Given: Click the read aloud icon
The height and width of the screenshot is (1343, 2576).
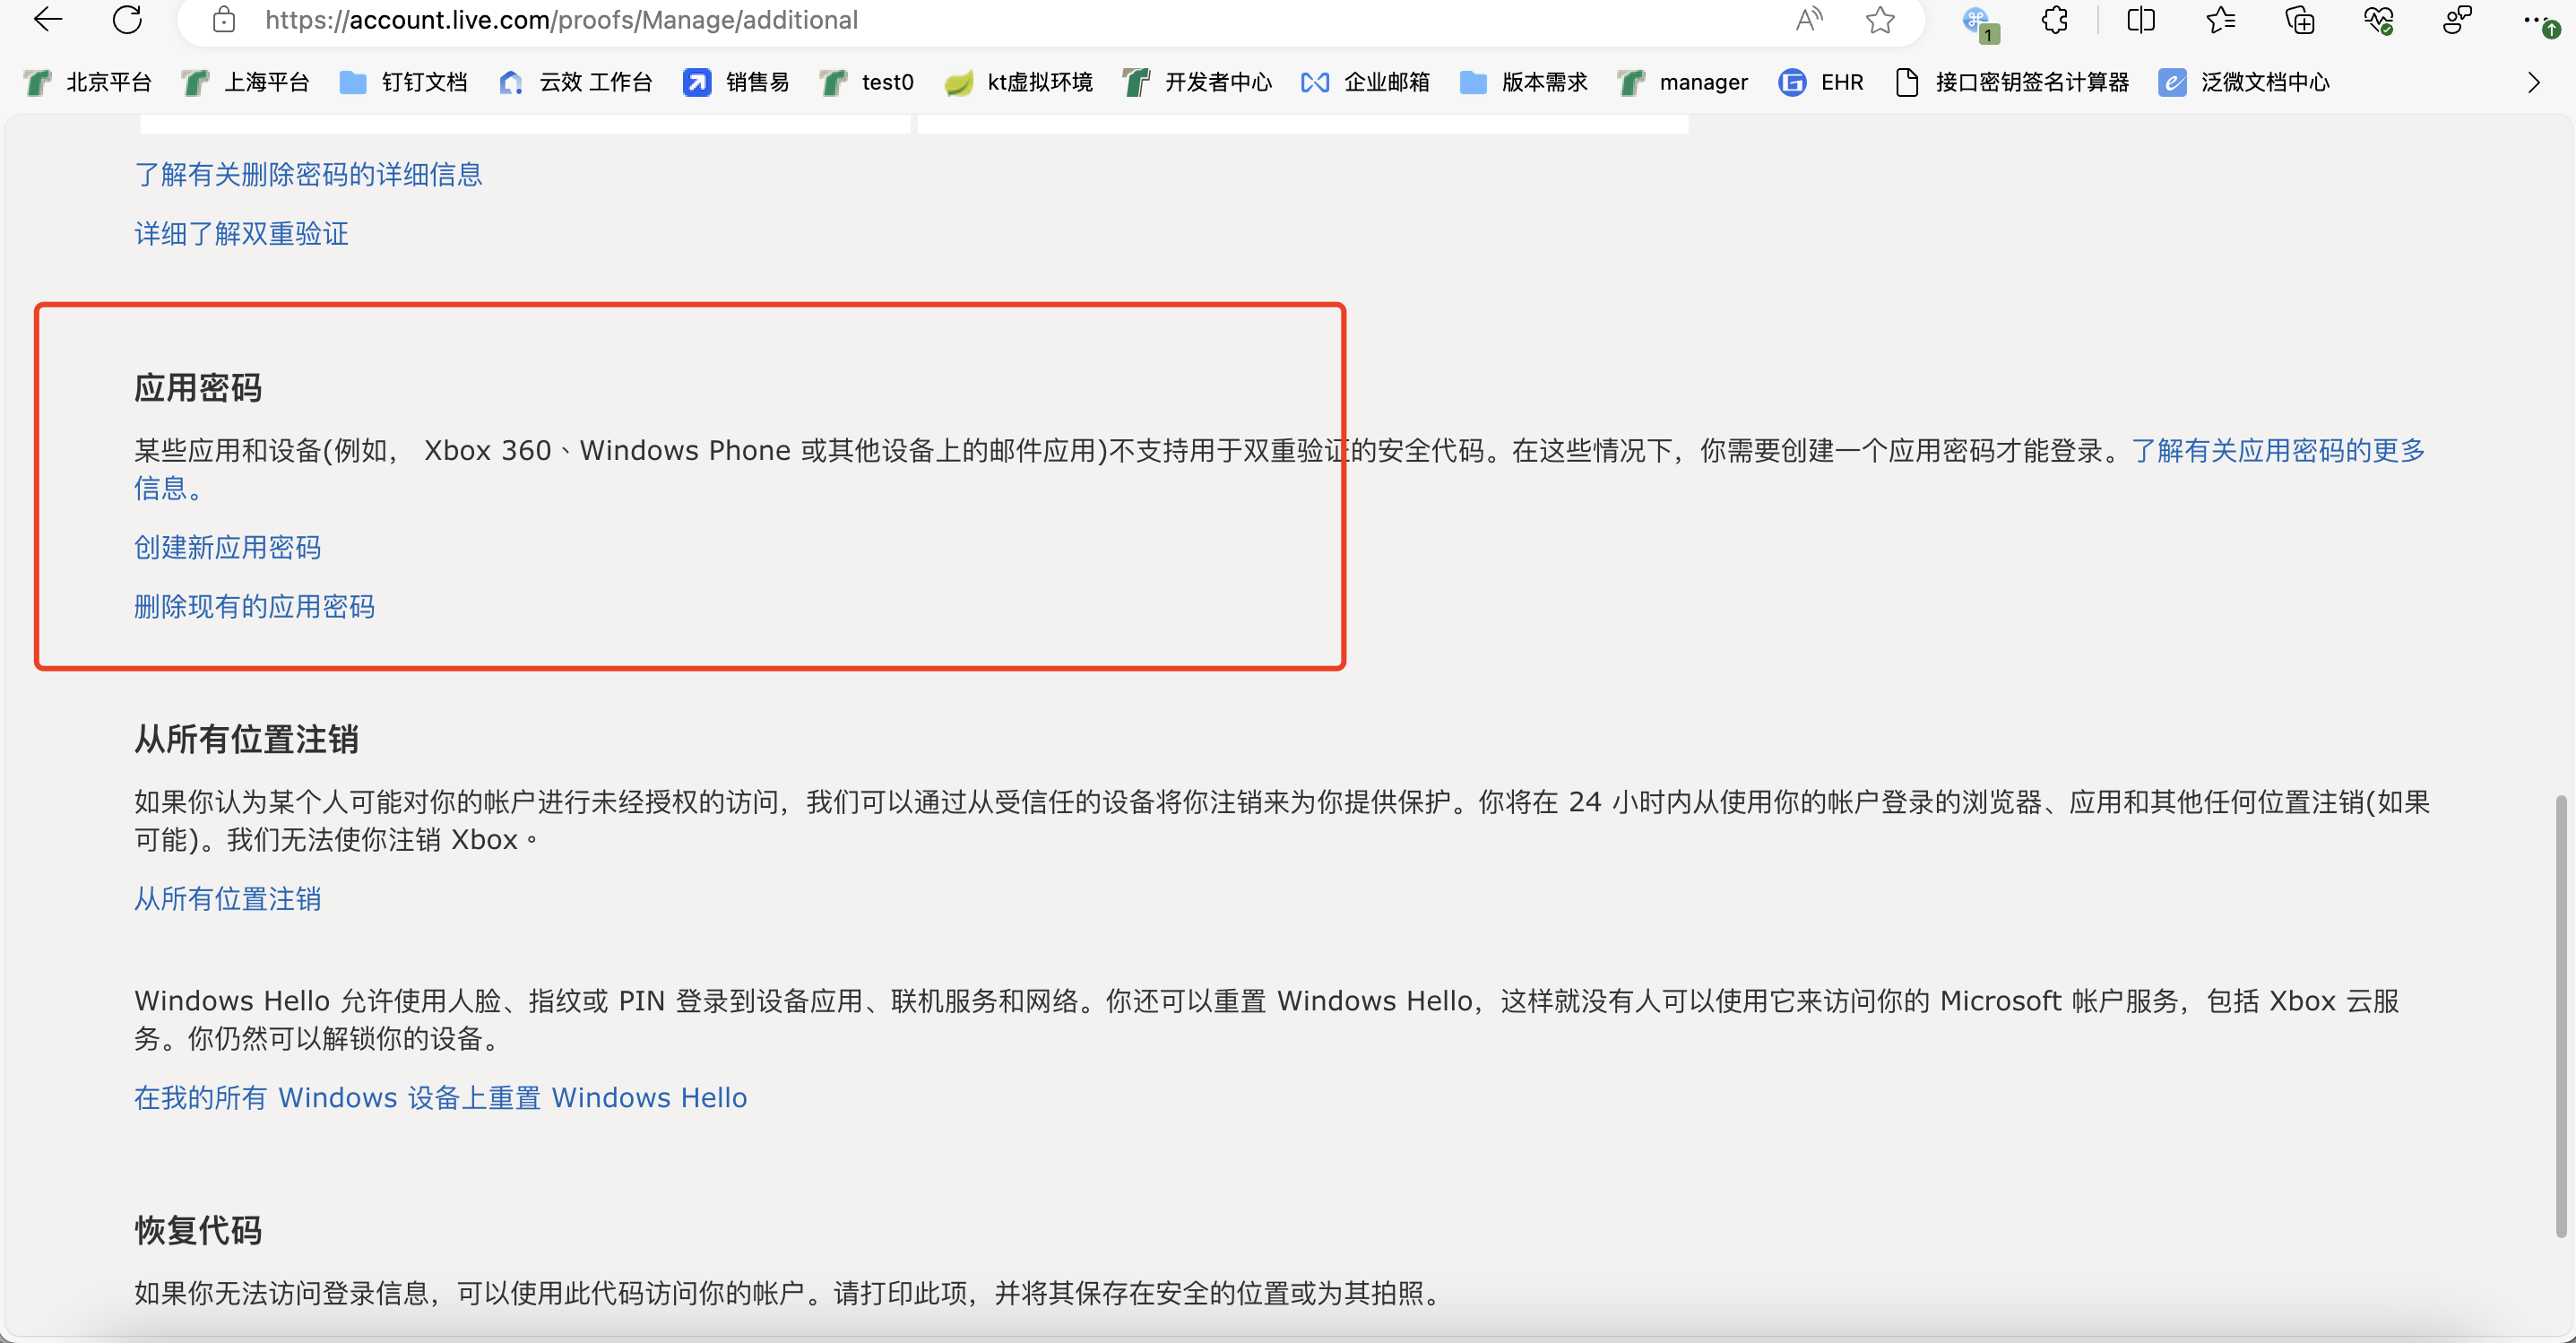Looking at the screenshot, I should pos(1808,19).
